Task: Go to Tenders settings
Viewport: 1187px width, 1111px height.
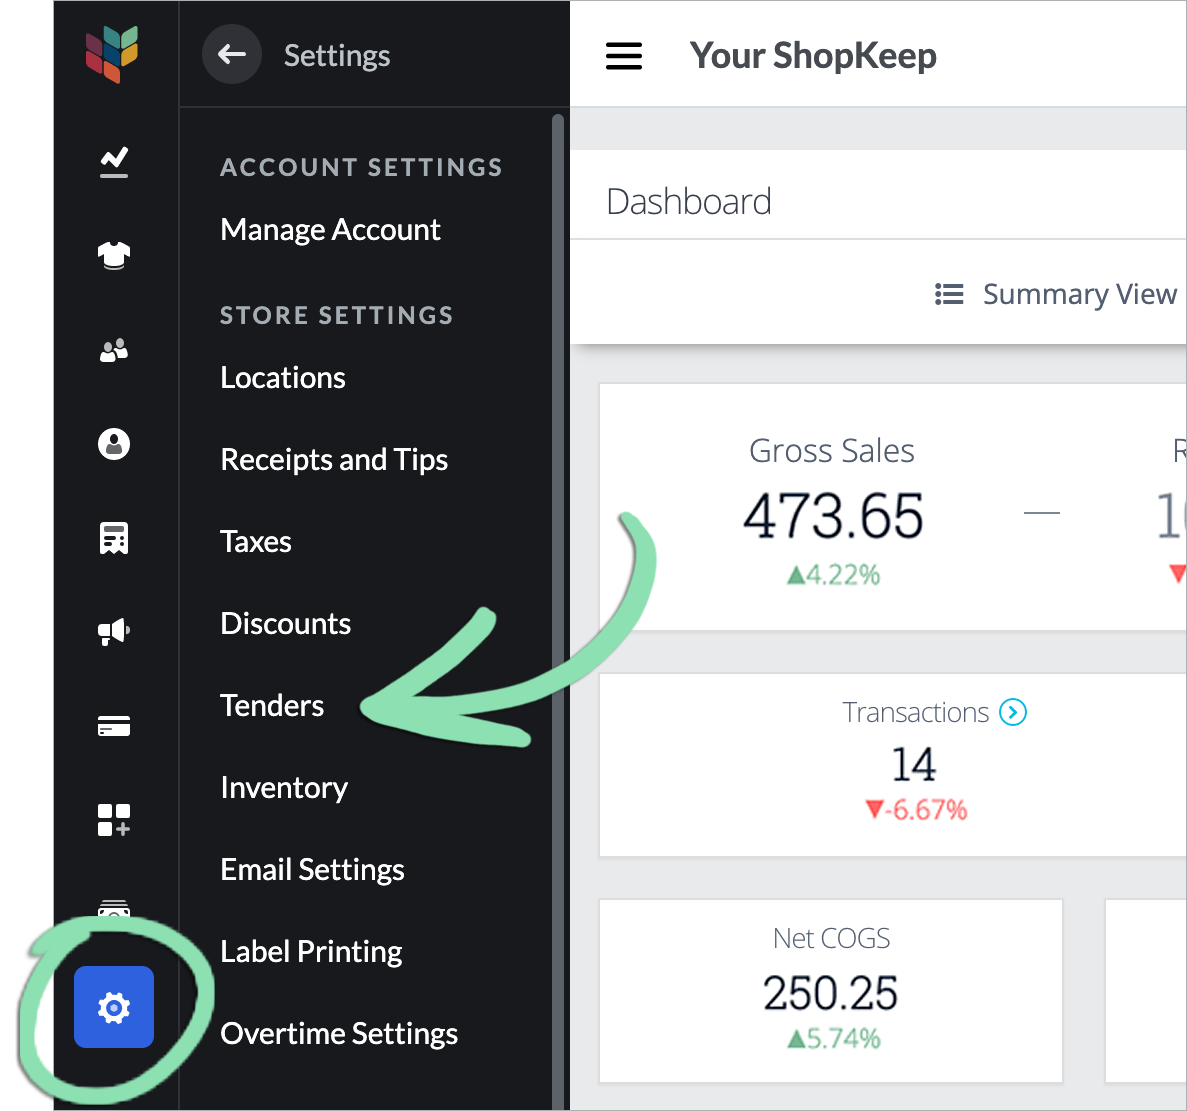Action: coord(272,705)
